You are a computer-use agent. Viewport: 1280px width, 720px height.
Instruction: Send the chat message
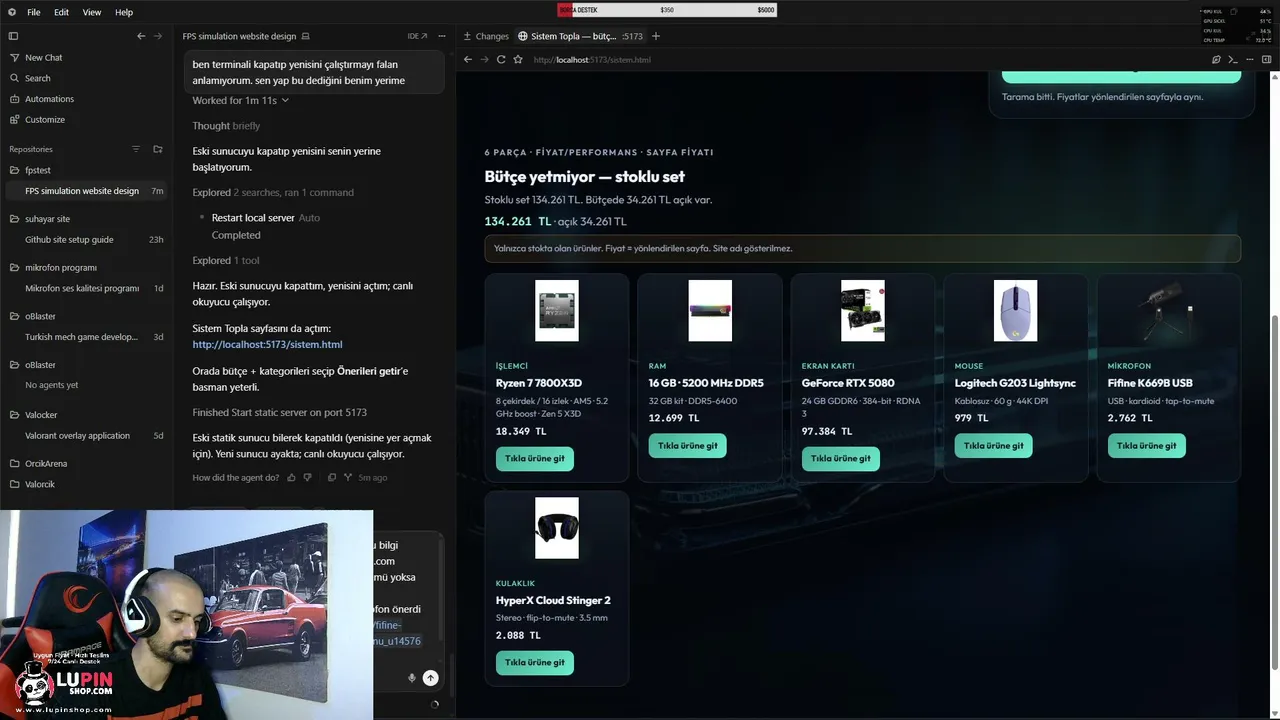pyautogui.click(x=430, y=678)
